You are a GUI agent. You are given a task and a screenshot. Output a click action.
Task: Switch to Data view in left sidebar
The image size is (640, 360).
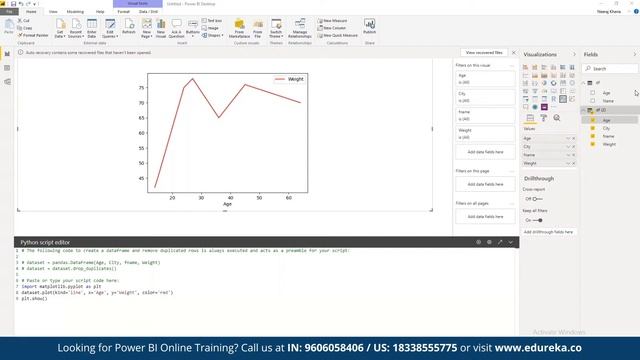coord(7,68)
